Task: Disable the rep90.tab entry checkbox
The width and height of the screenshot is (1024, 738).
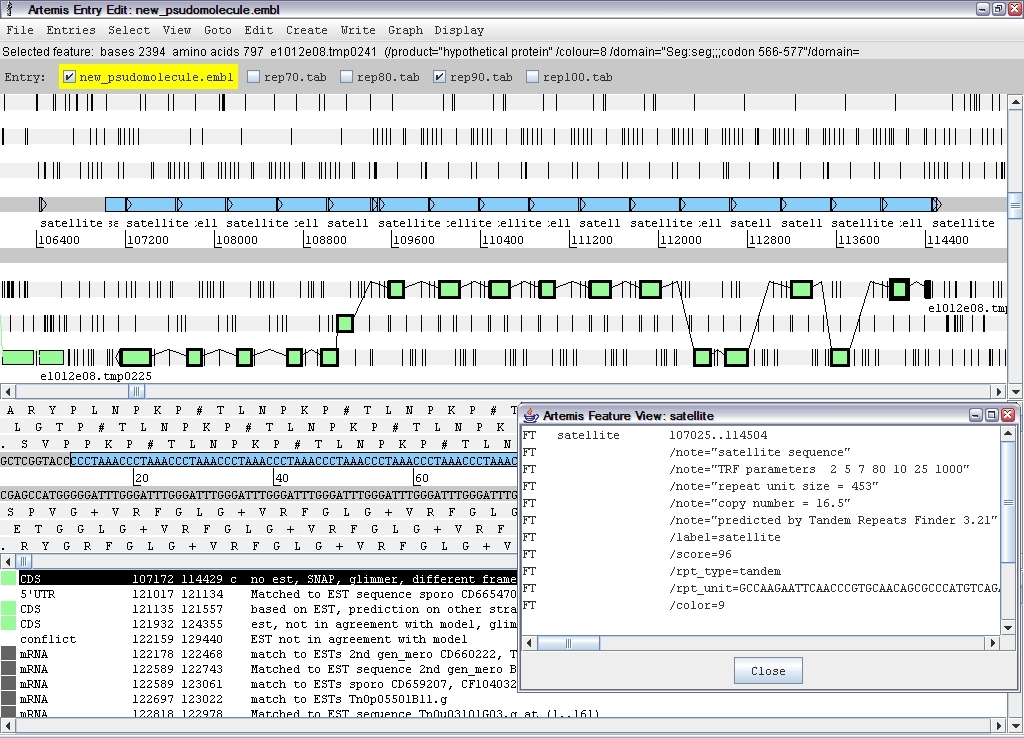Action: pyautogui.click(x=439, y=77)
